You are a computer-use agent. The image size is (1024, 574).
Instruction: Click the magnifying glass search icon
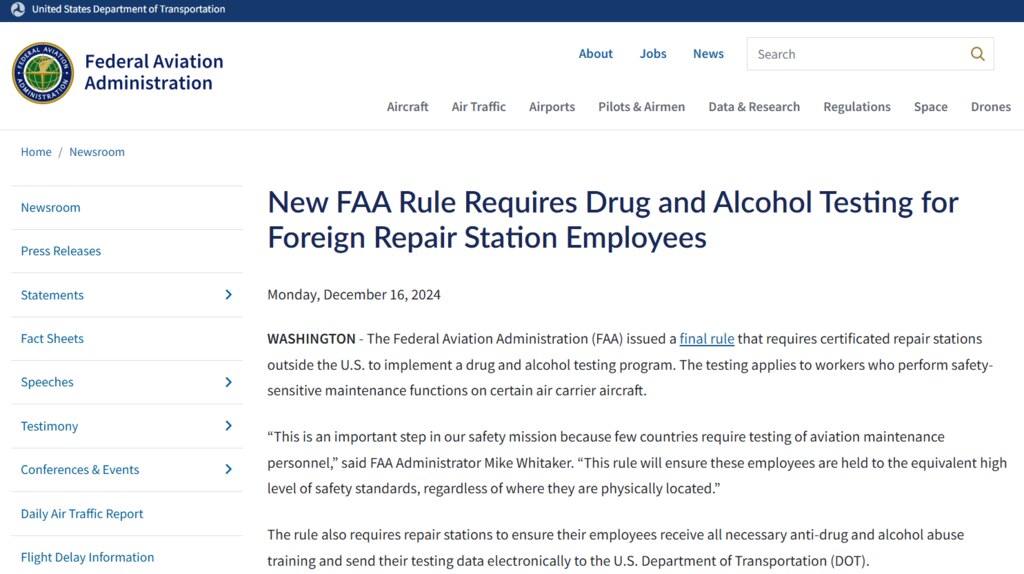977,54
